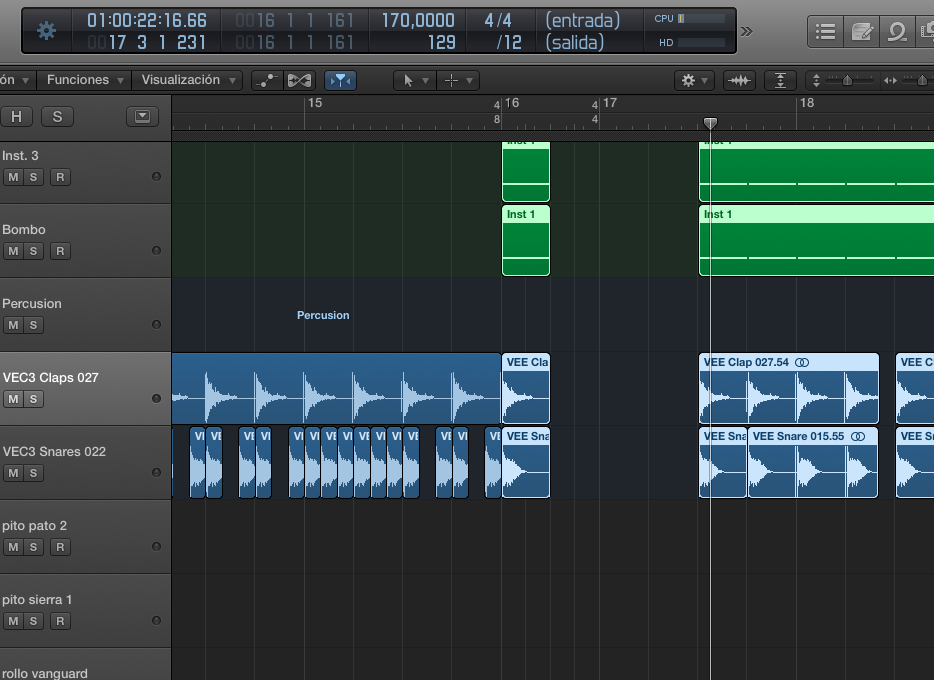934x680 pixels.
Task: Open the Loop Browser button
Action: [896, 32]
